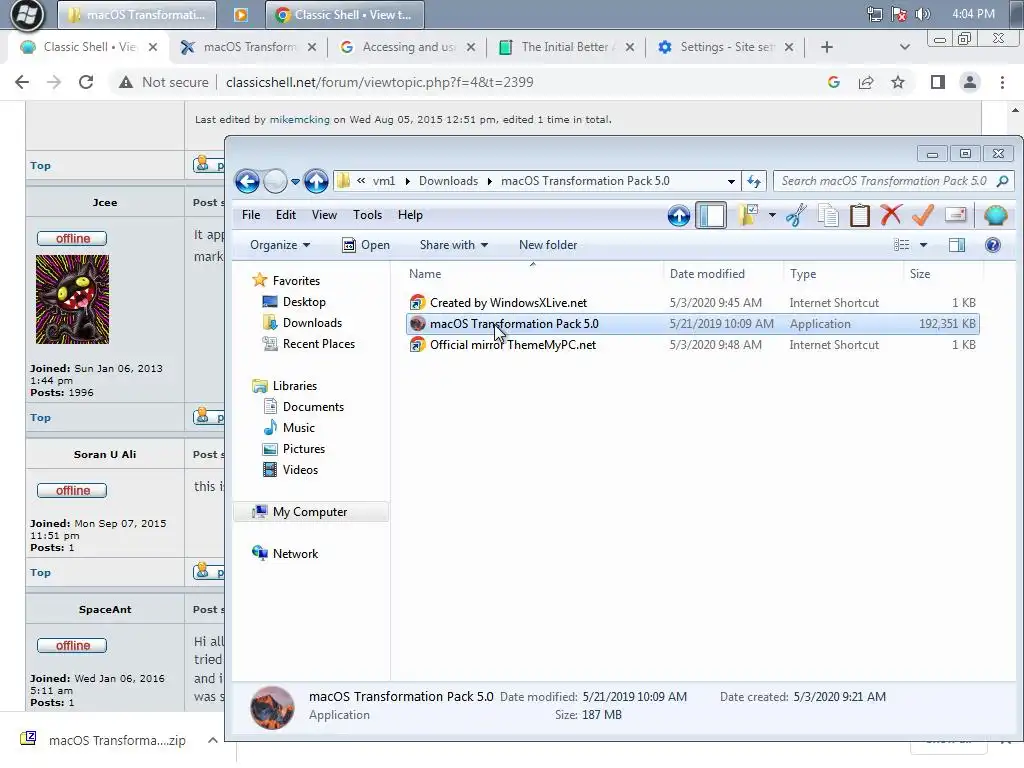Screen dimensions: 1024x768
Task: Expand Chrome tab search chevron
Action: (904, 47)
